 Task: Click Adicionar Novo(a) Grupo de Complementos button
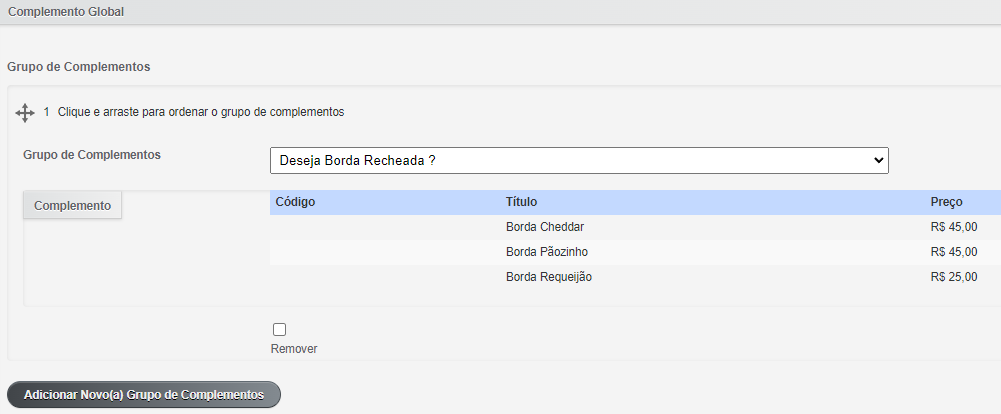(x=144, y=395)
